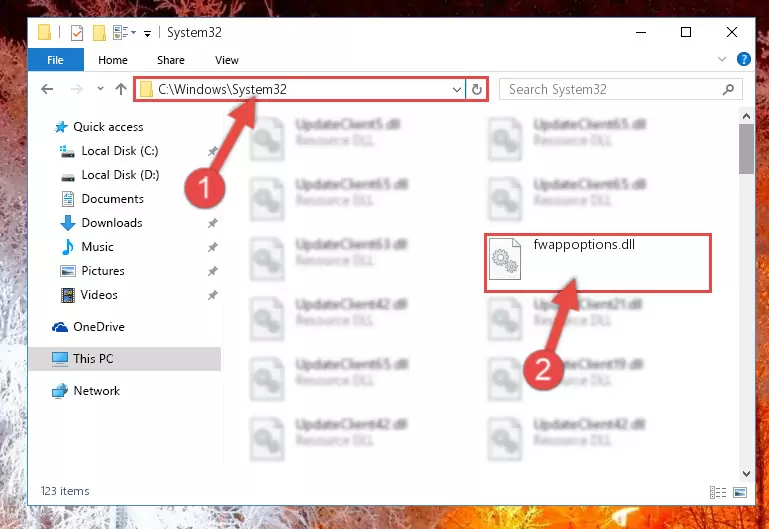
Task: Select OneDrive in navigation pane
Action: pos(88,327)
